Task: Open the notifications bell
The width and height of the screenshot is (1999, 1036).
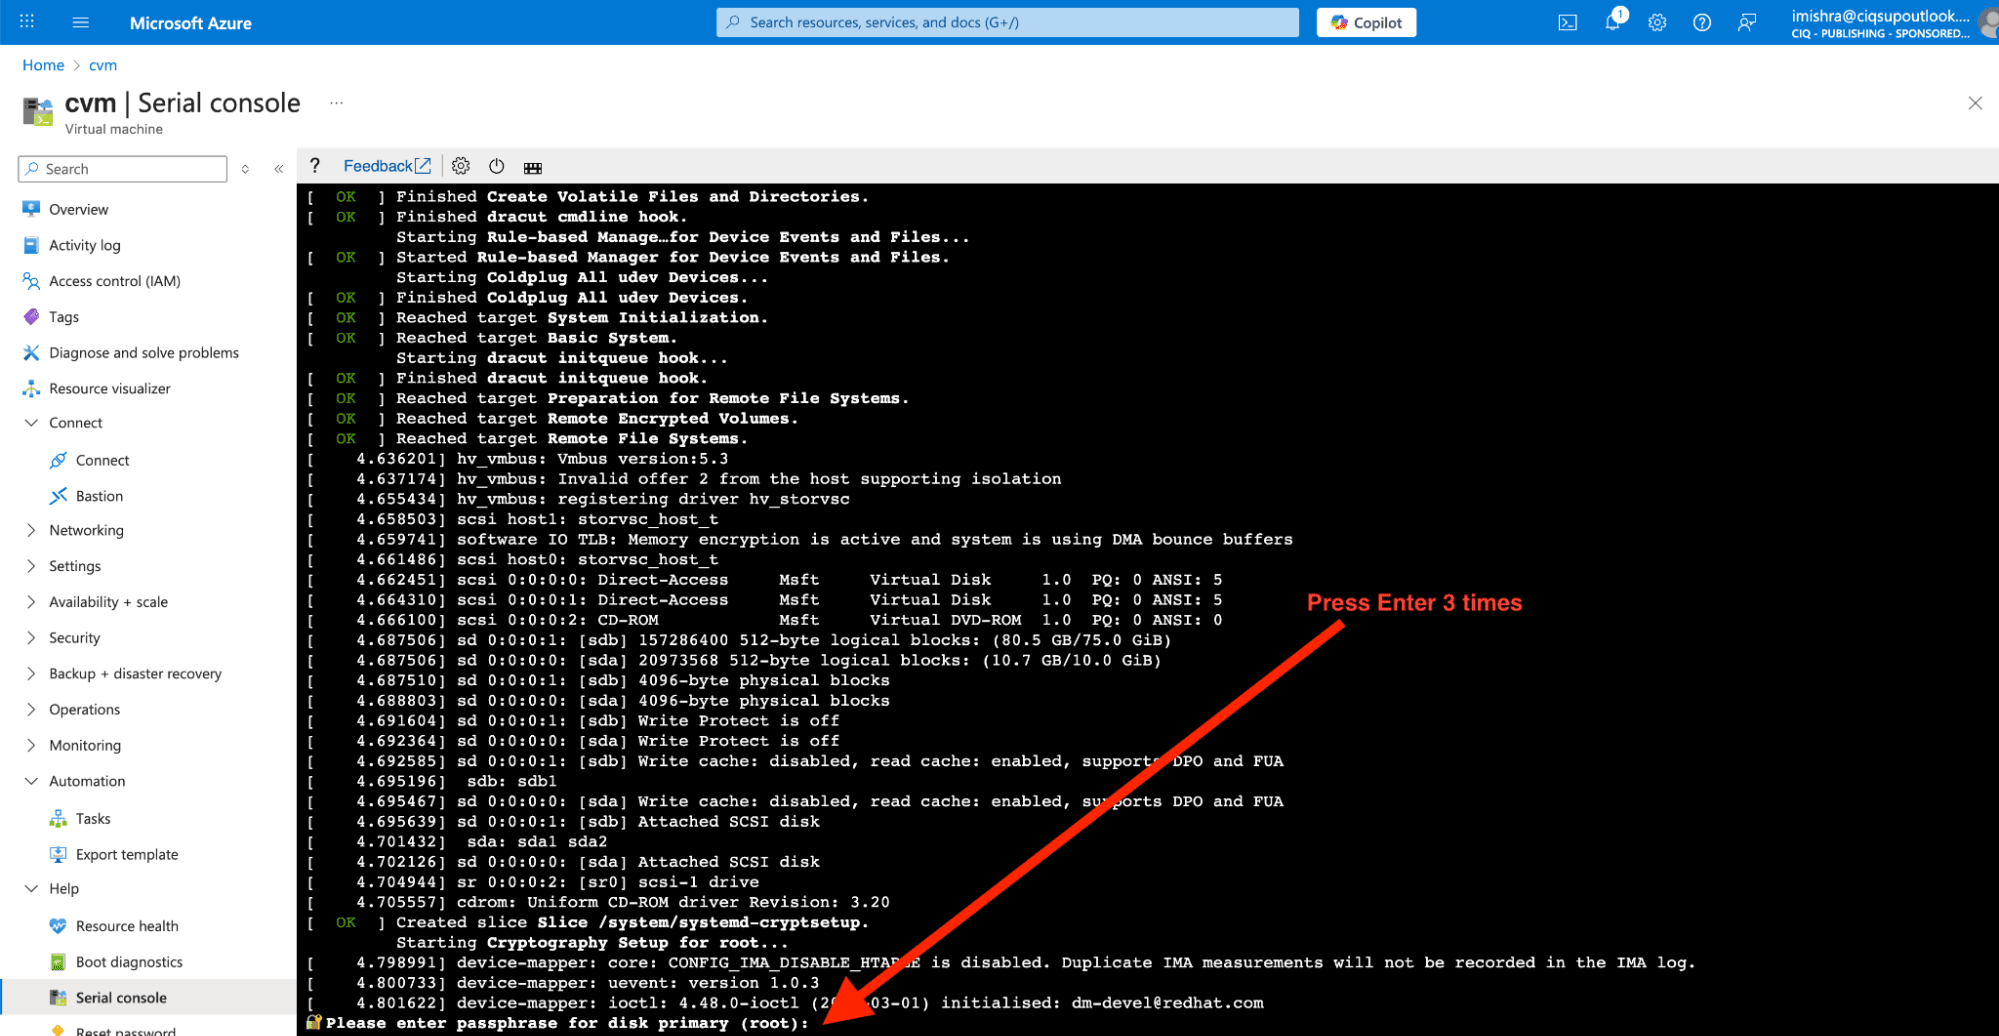Action: [x=1612, y=22]
